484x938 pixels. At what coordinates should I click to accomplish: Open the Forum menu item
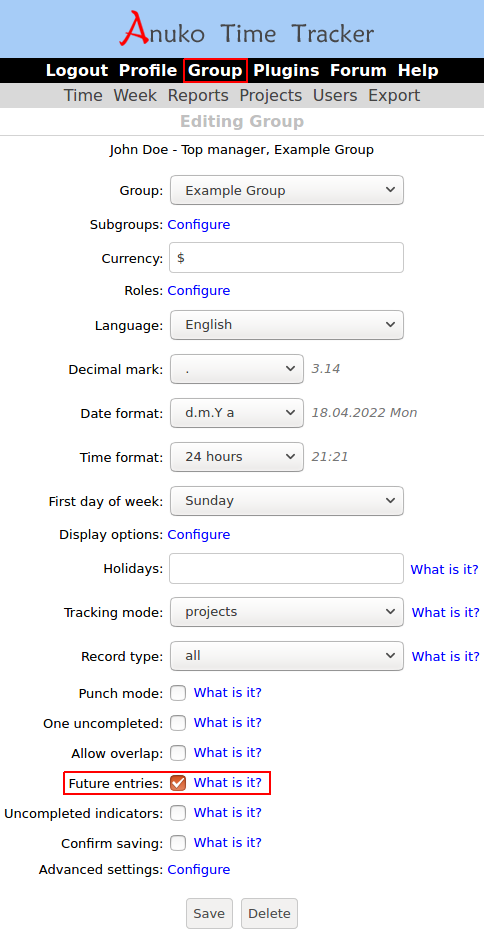tap(358, 71)
